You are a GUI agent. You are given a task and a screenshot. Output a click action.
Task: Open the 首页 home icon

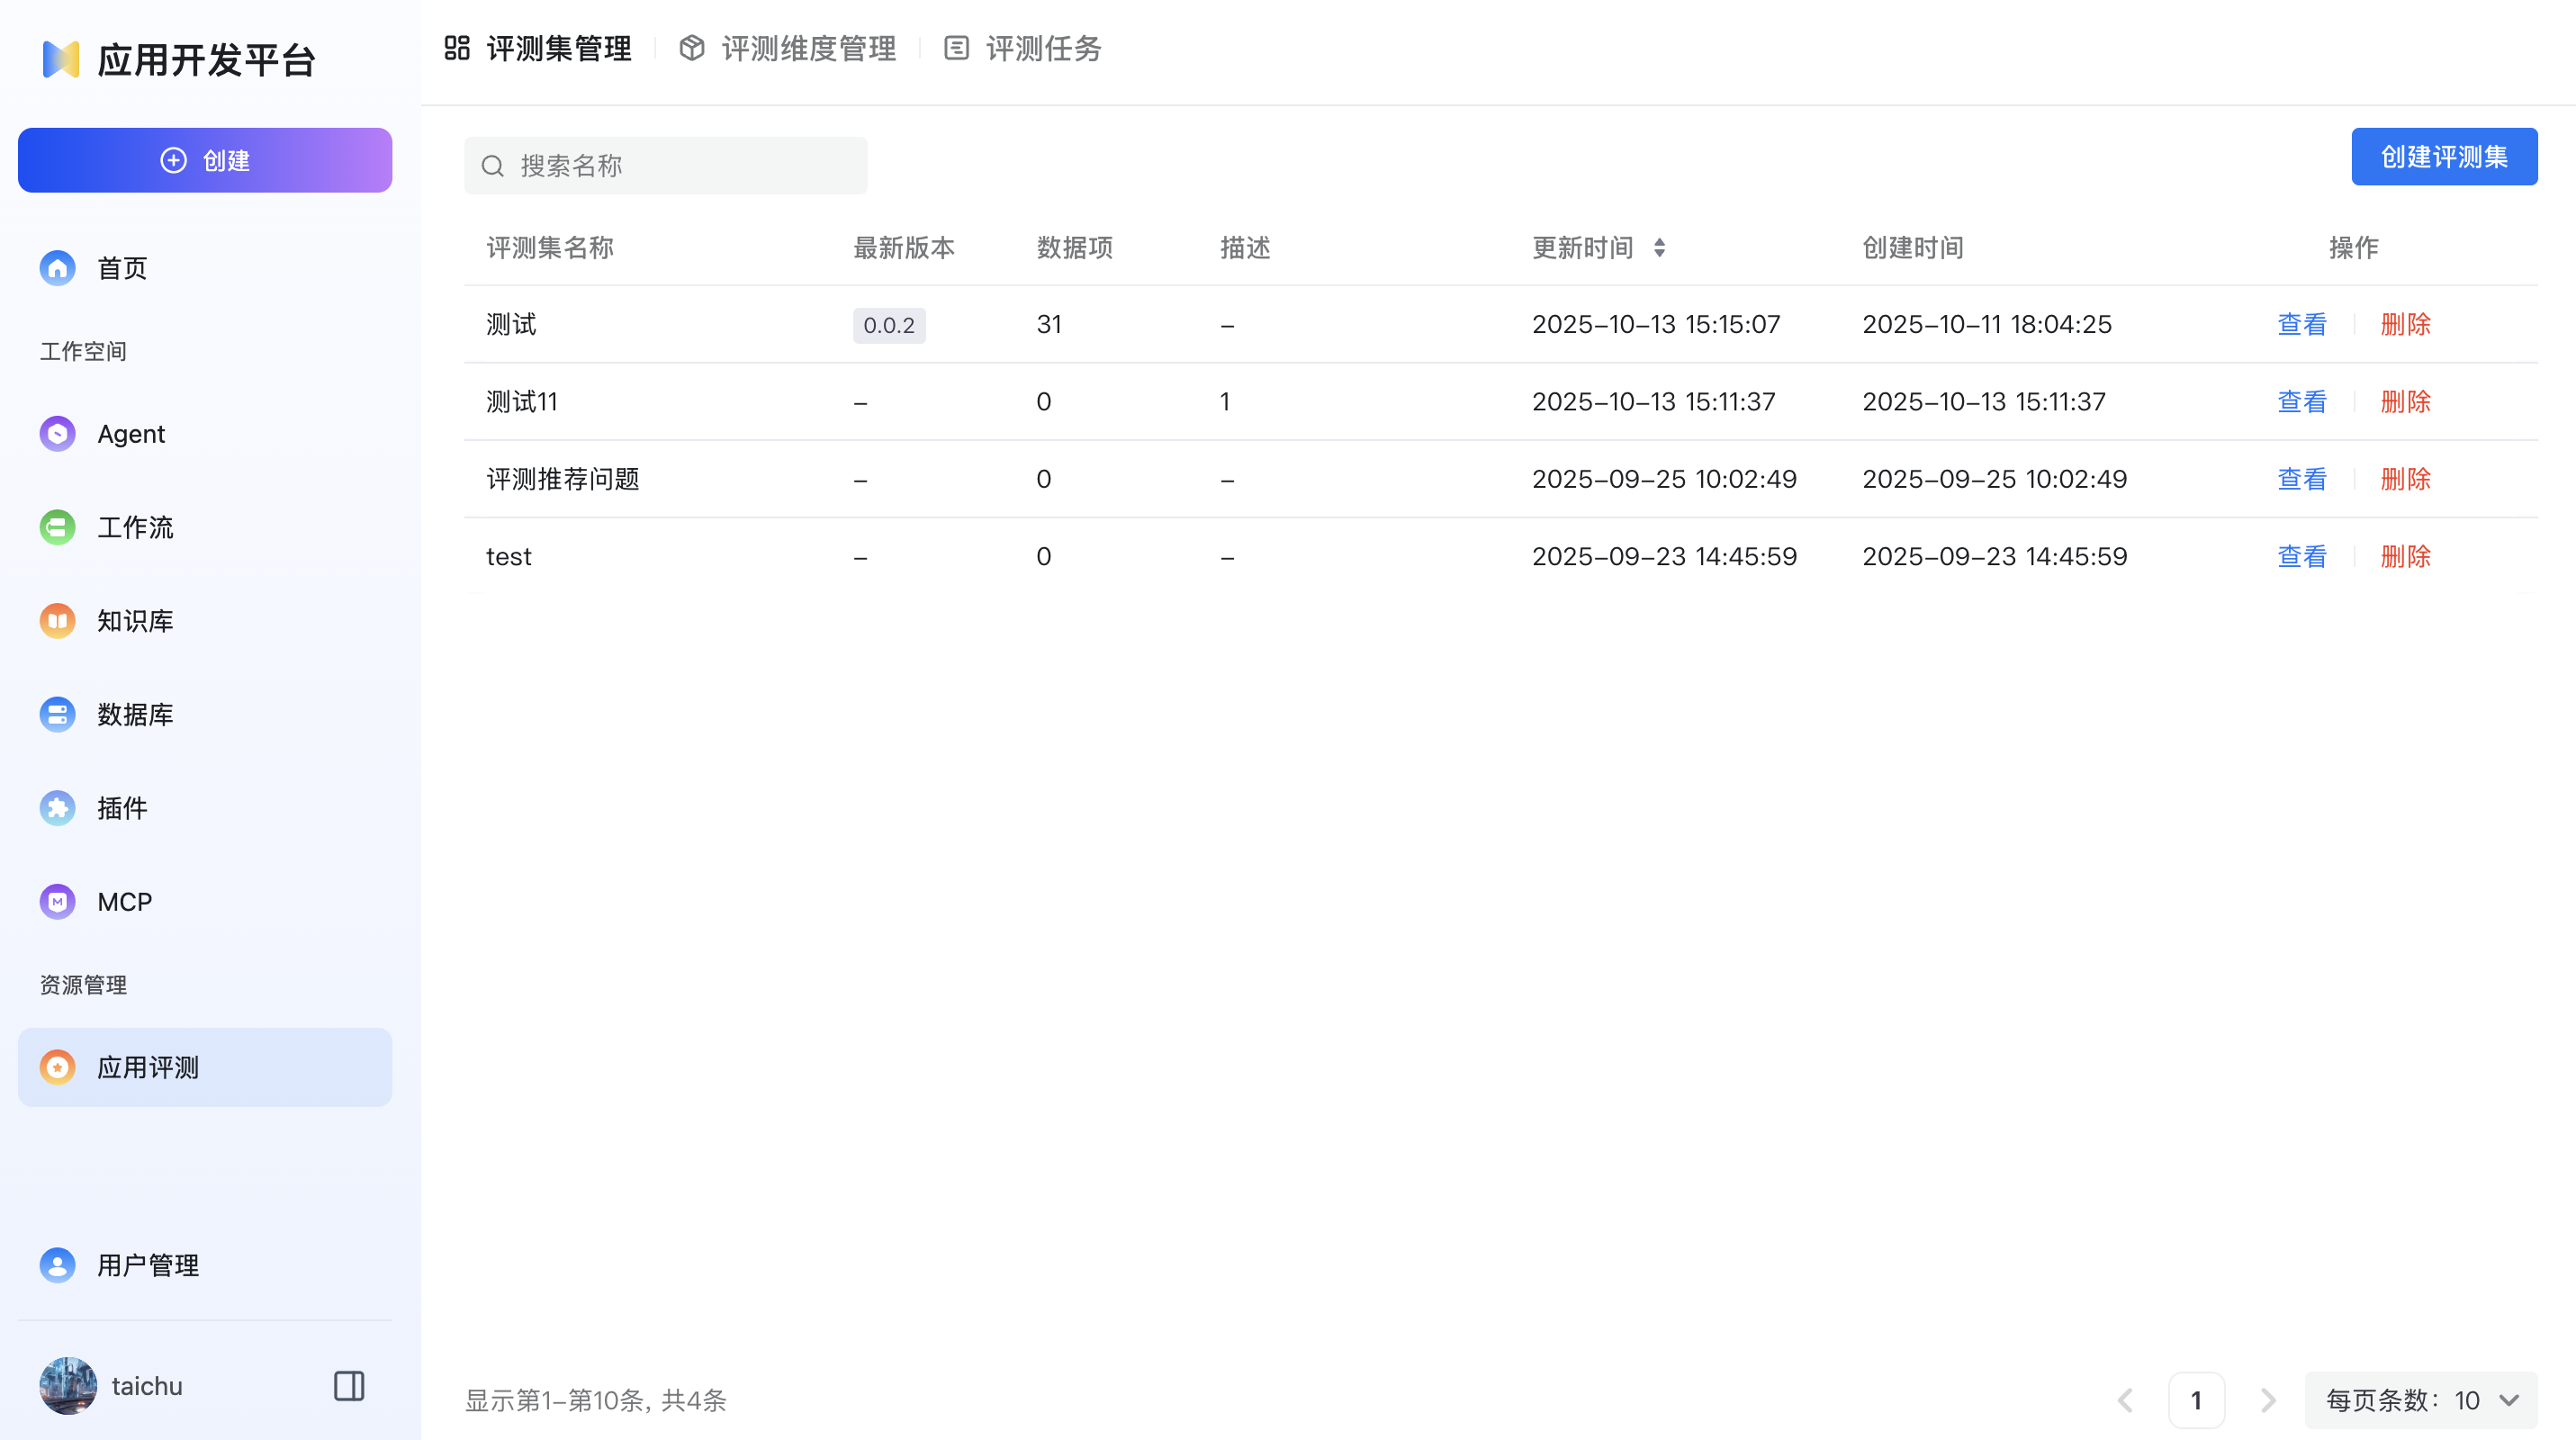(57, 267)
